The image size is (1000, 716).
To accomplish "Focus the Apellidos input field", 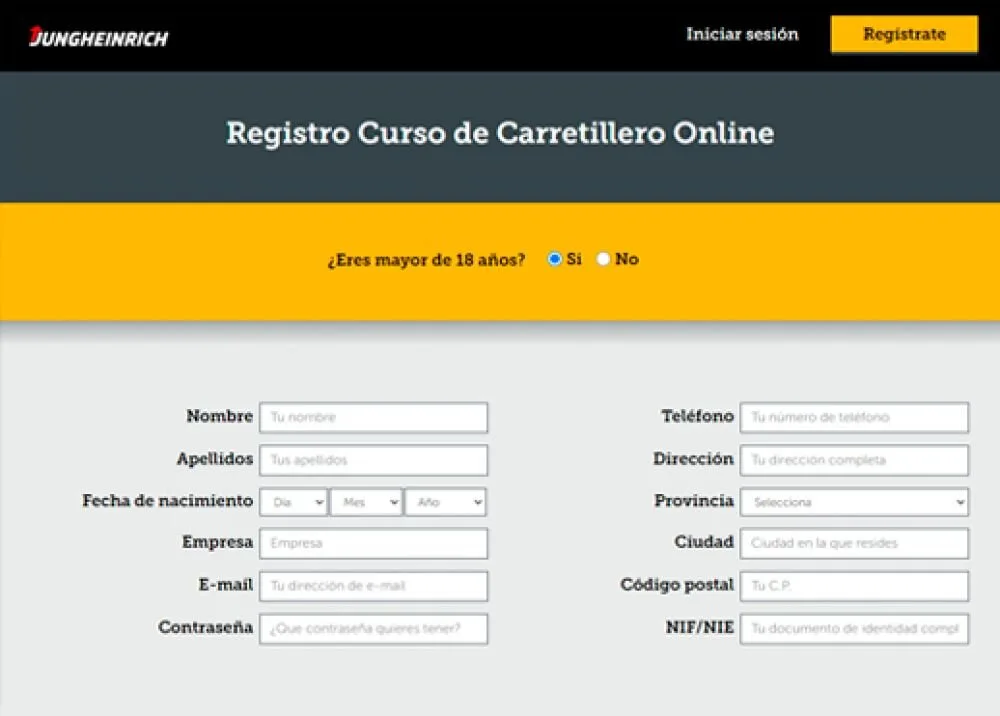I will coord(374,460).
